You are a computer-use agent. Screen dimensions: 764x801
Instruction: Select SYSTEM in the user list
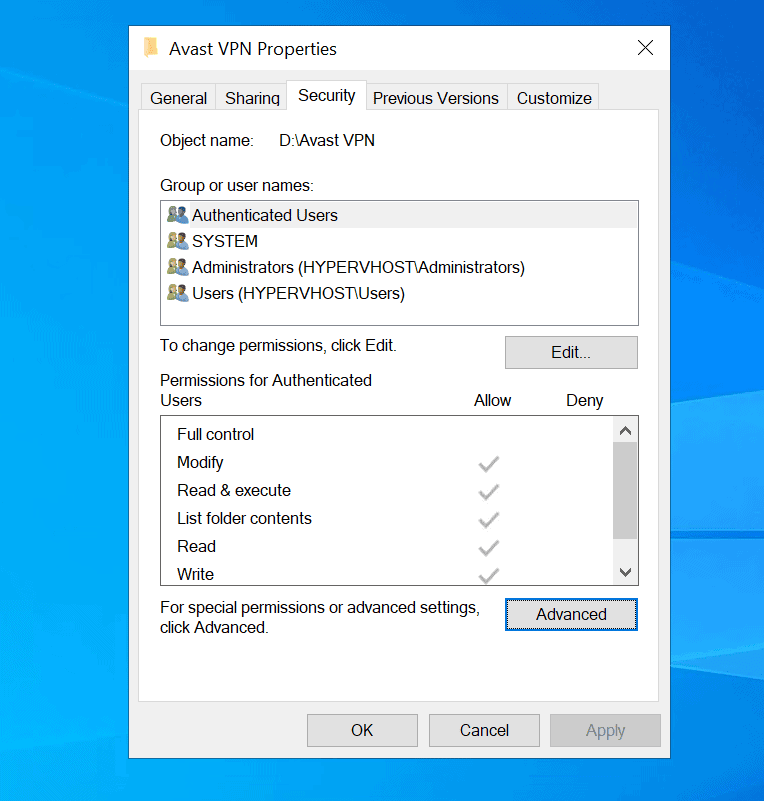point(399,241)
